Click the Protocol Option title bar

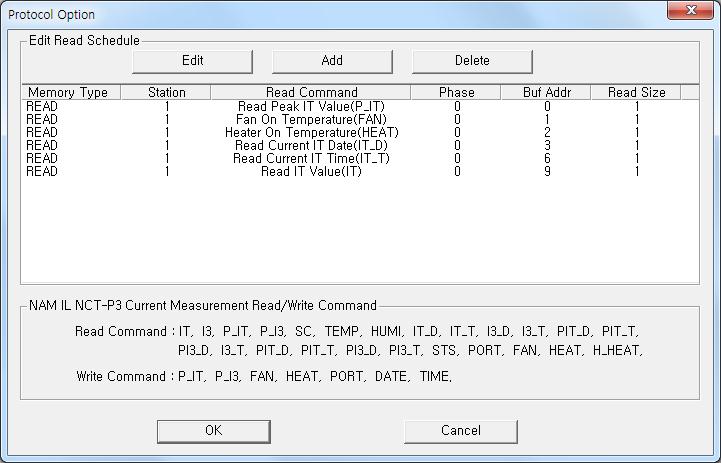click(300, 14)
